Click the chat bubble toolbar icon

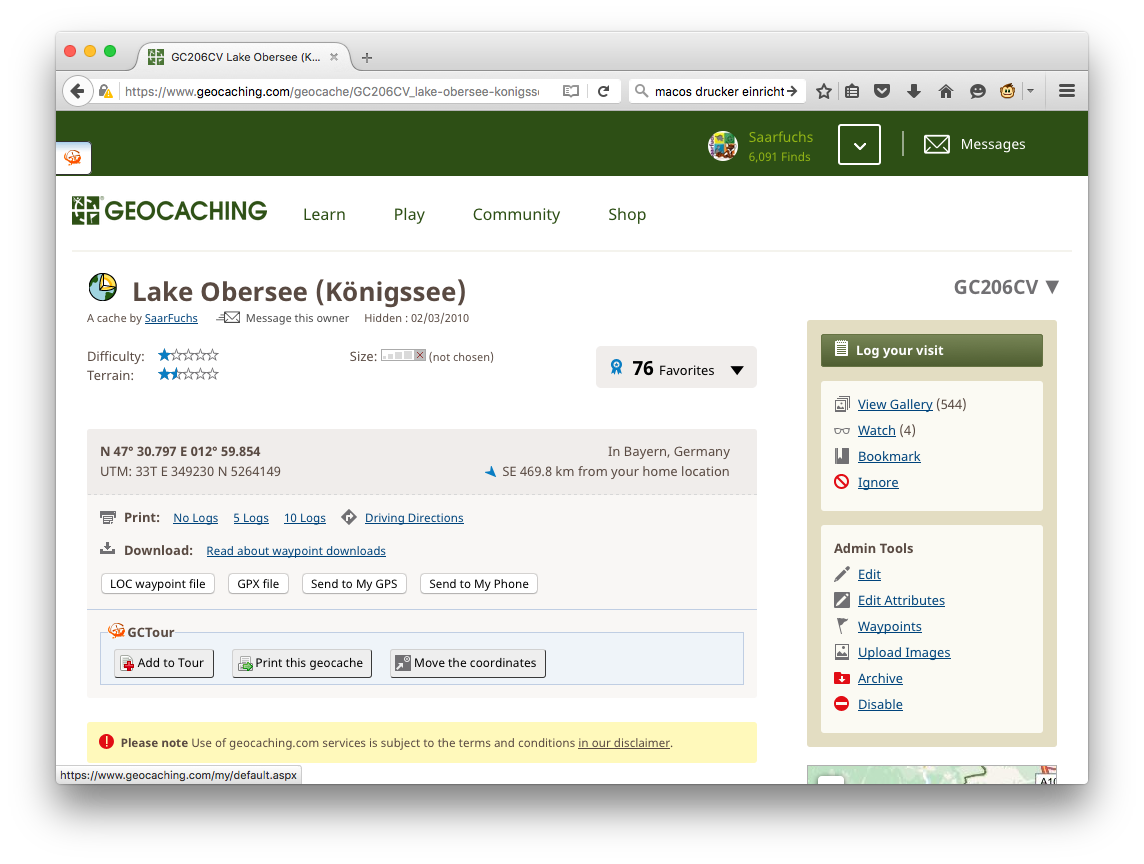click(x=978, y=91)
